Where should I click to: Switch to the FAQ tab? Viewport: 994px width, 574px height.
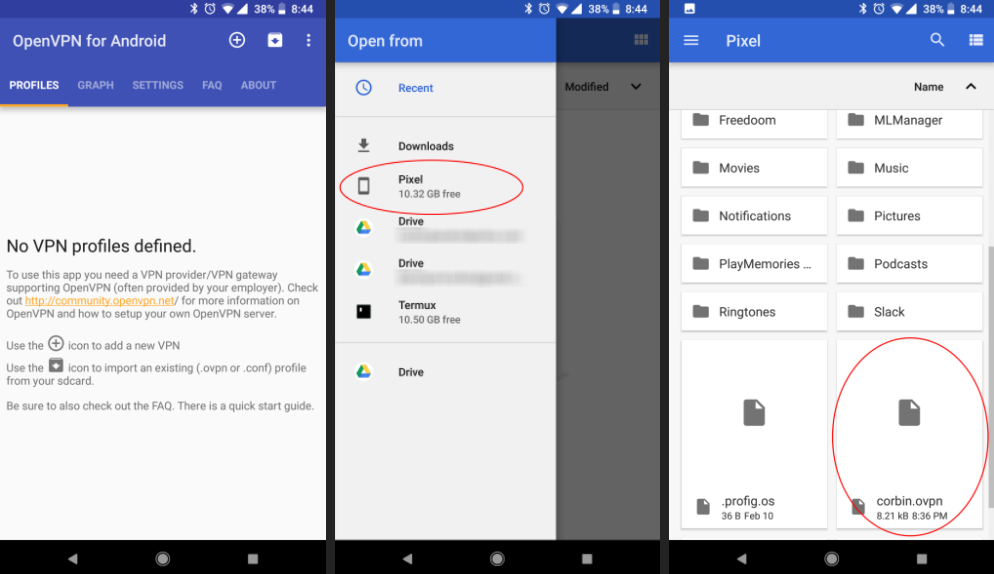point(212,85)
